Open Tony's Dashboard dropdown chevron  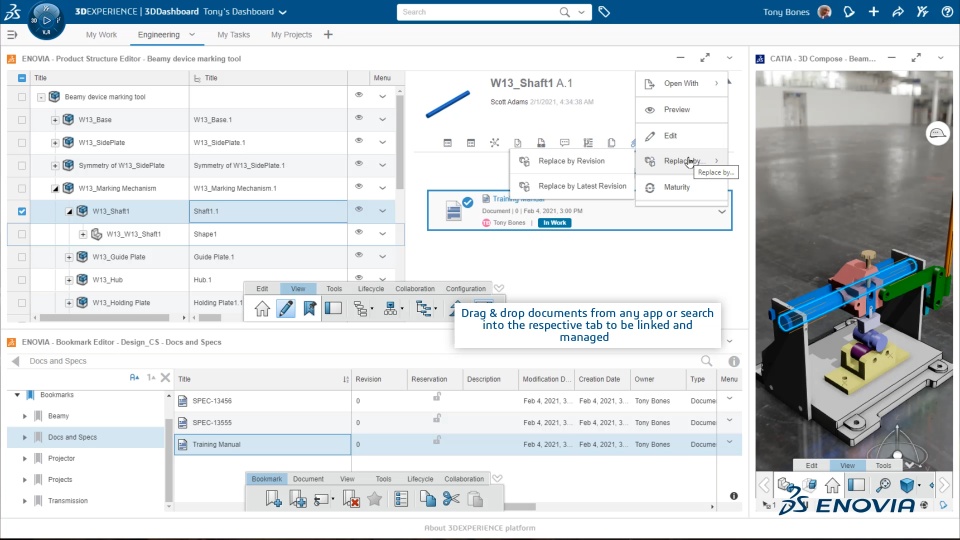tap(282, 12)
